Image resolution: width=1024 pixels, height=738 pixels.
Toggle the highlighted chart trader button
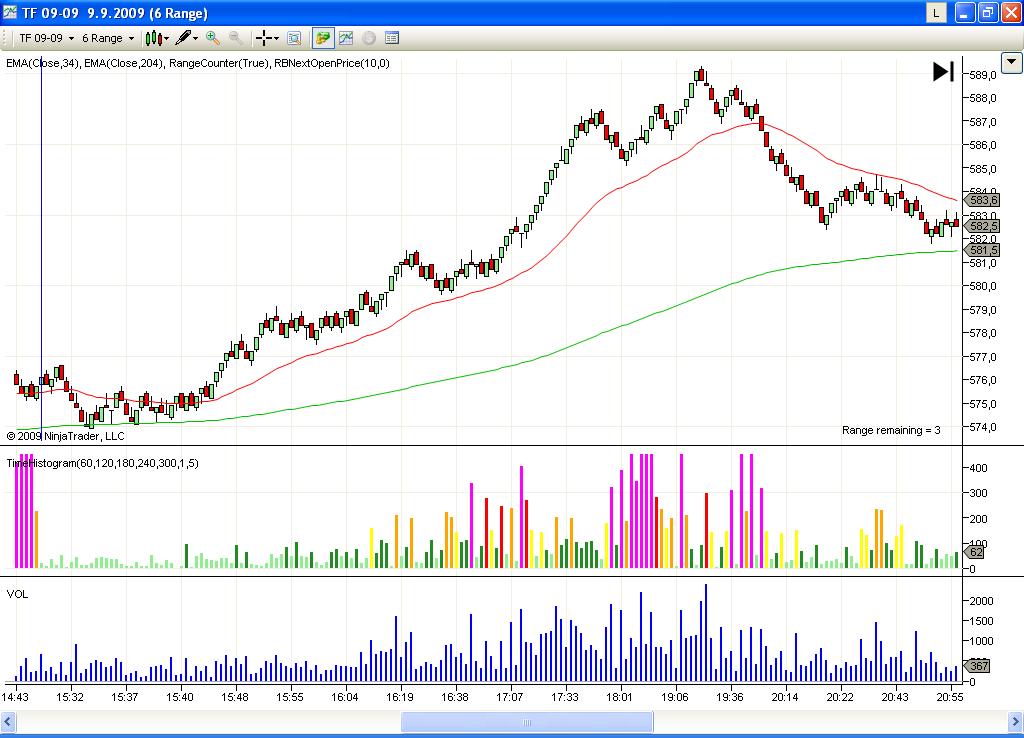pyautogui.click(x=322, y=38)
